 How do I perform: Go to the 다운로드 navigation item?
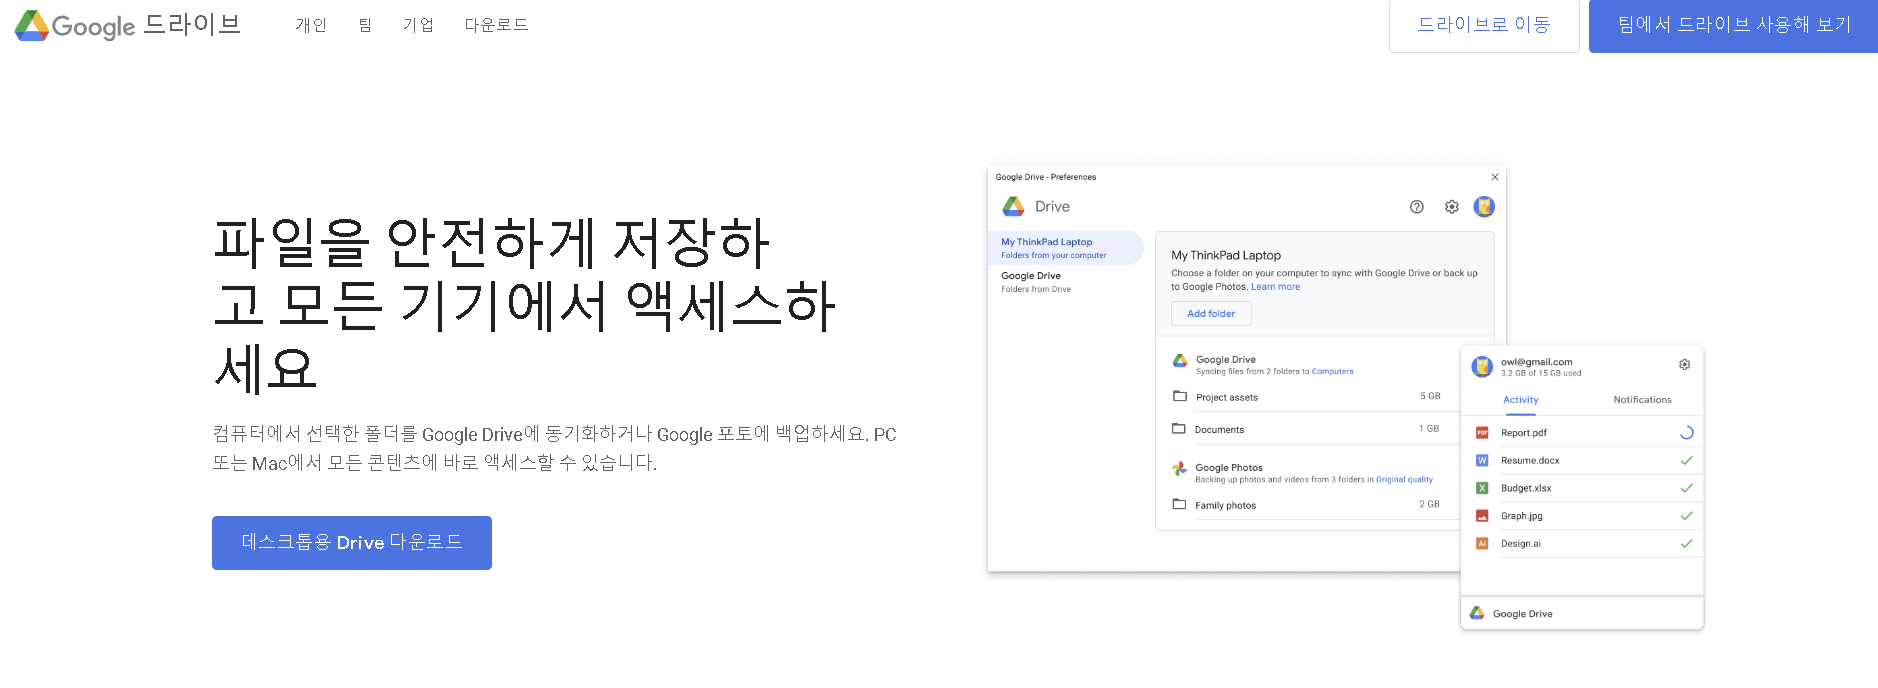(496, 25)
